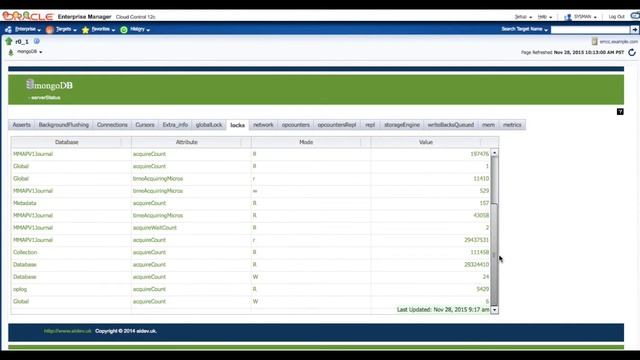This screenshot has height=360, width=640.
Task: Switch to the mem tab
Action: point(488,125)
